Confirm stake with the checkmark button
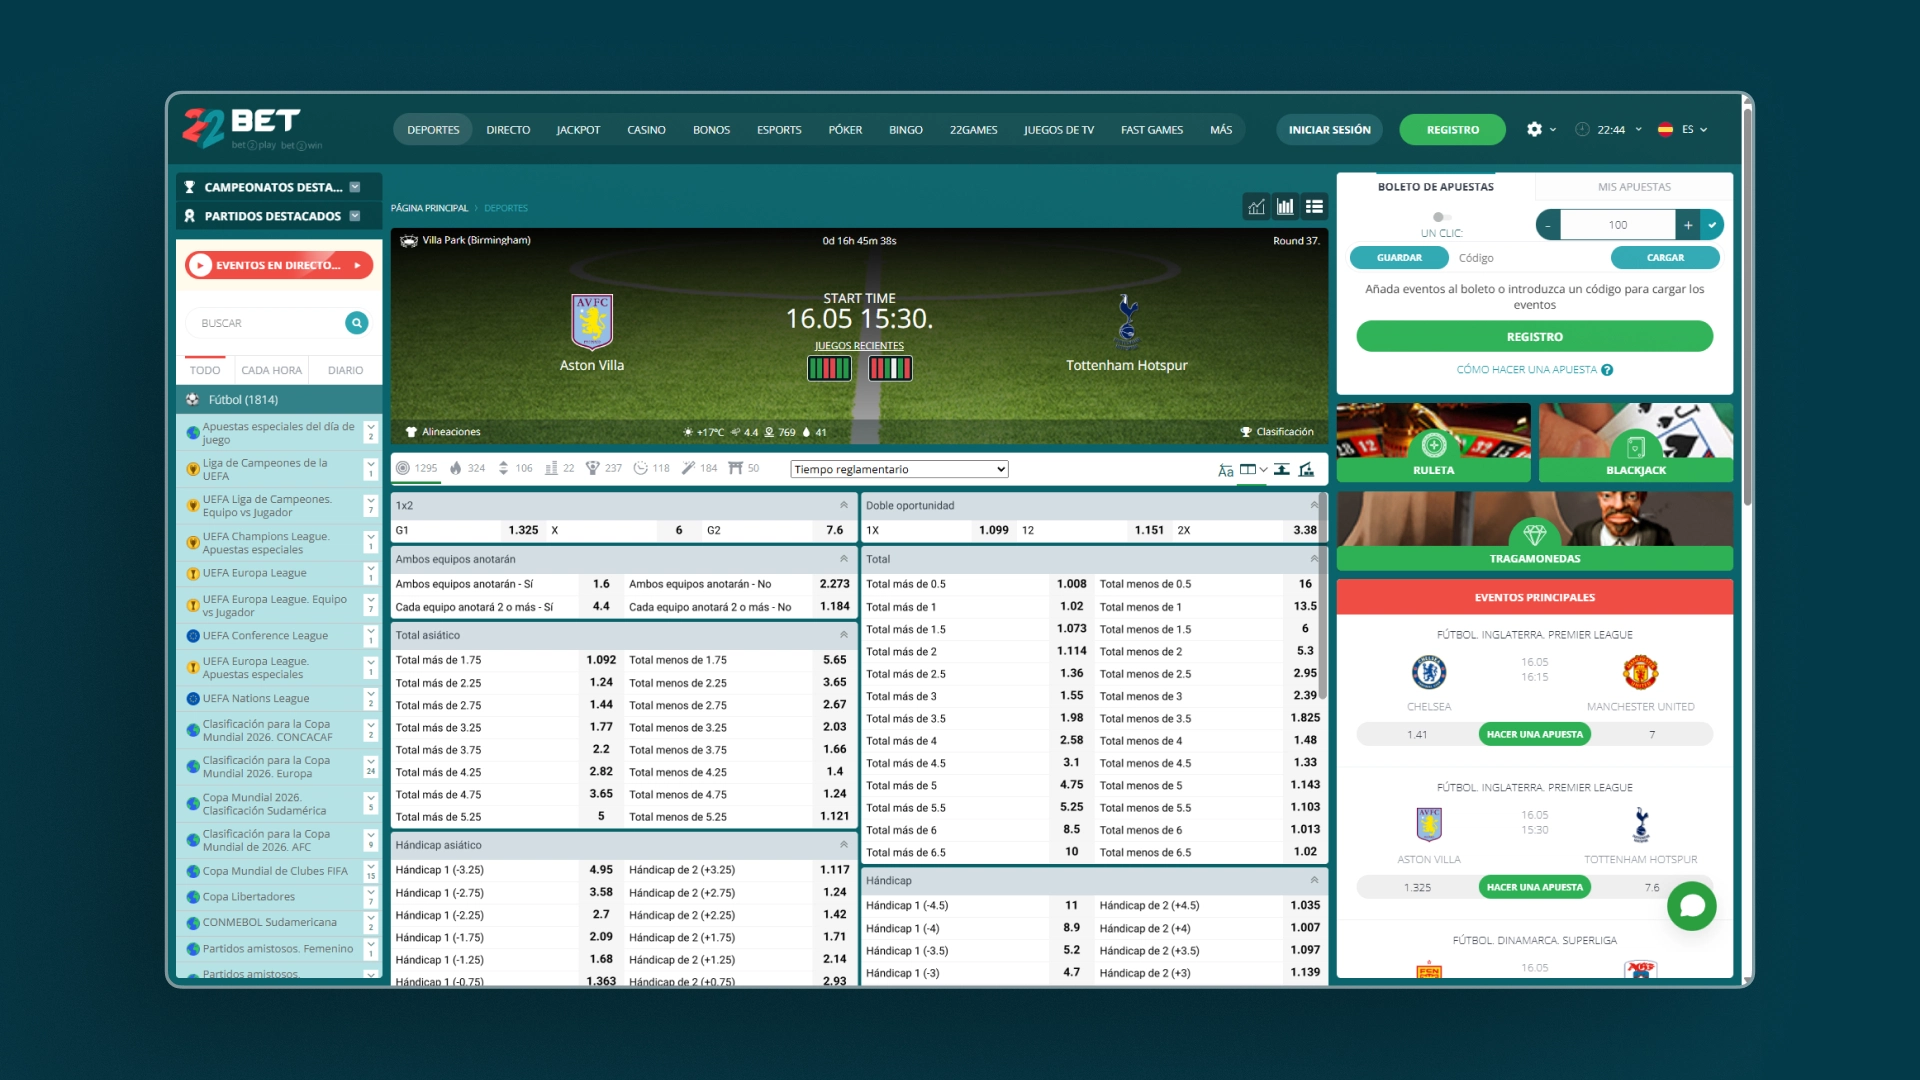 [1712, 225]
